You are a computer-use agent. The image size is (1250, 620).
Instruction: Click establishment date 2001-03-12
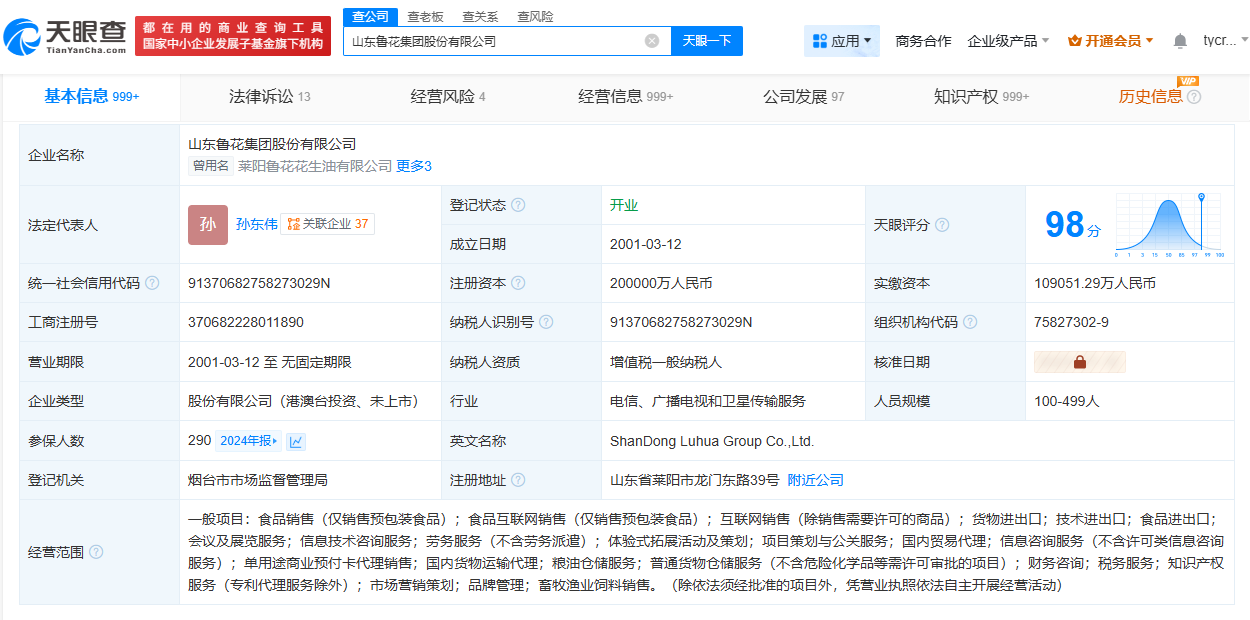pyautogui.click(x=646, y=244)
